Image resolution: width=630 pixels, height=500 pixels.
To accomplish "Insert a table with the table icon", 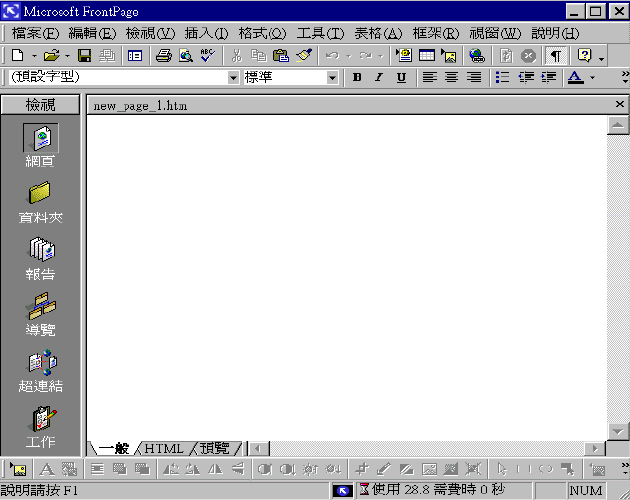I will coord(427,55).
